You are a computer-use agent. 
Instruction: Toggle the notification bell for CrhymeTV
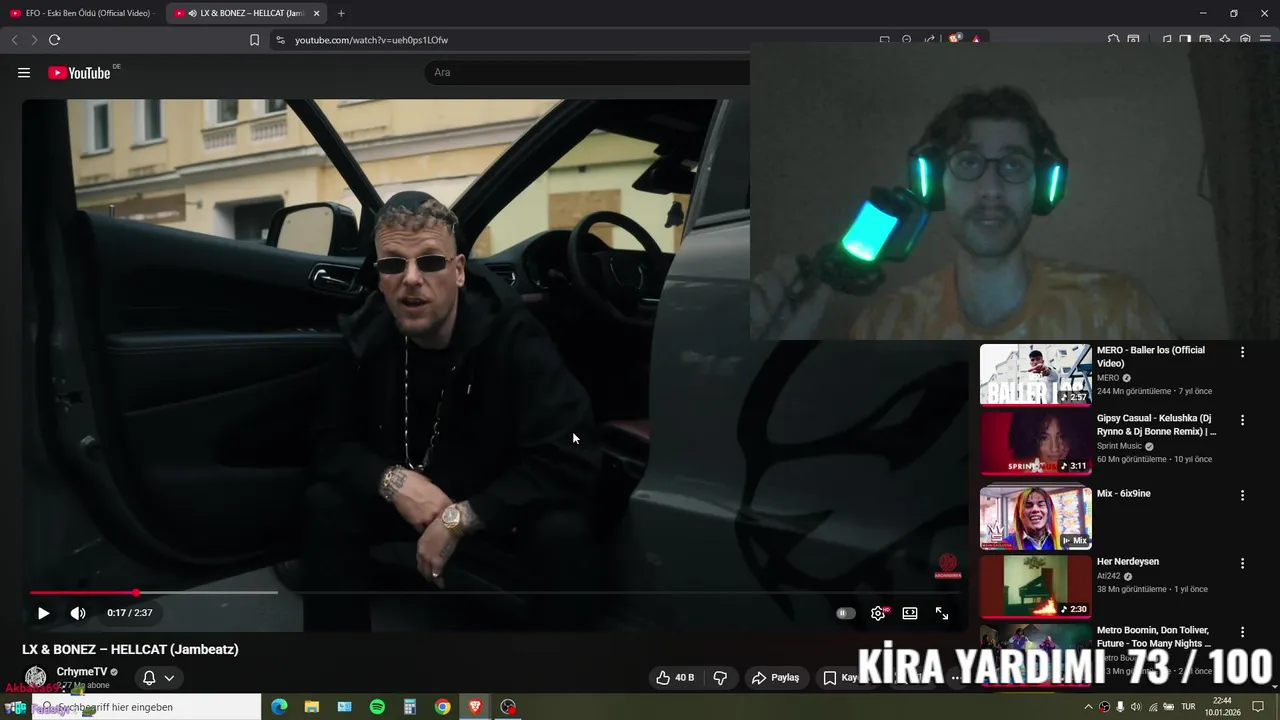(149, 678)
